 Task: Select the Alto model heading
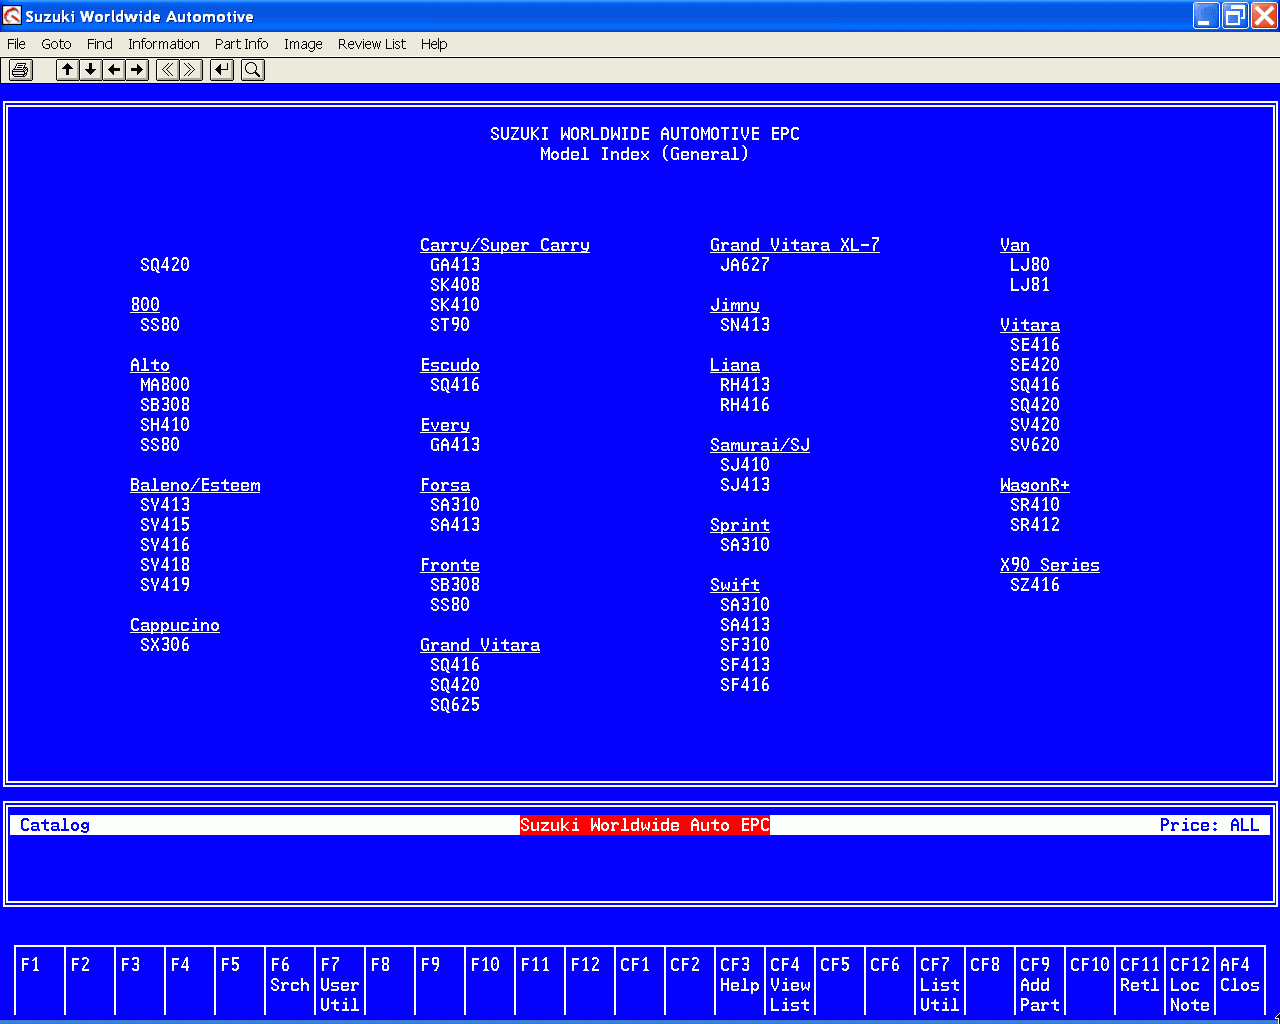pyautogui.click(x=150, y=365)
